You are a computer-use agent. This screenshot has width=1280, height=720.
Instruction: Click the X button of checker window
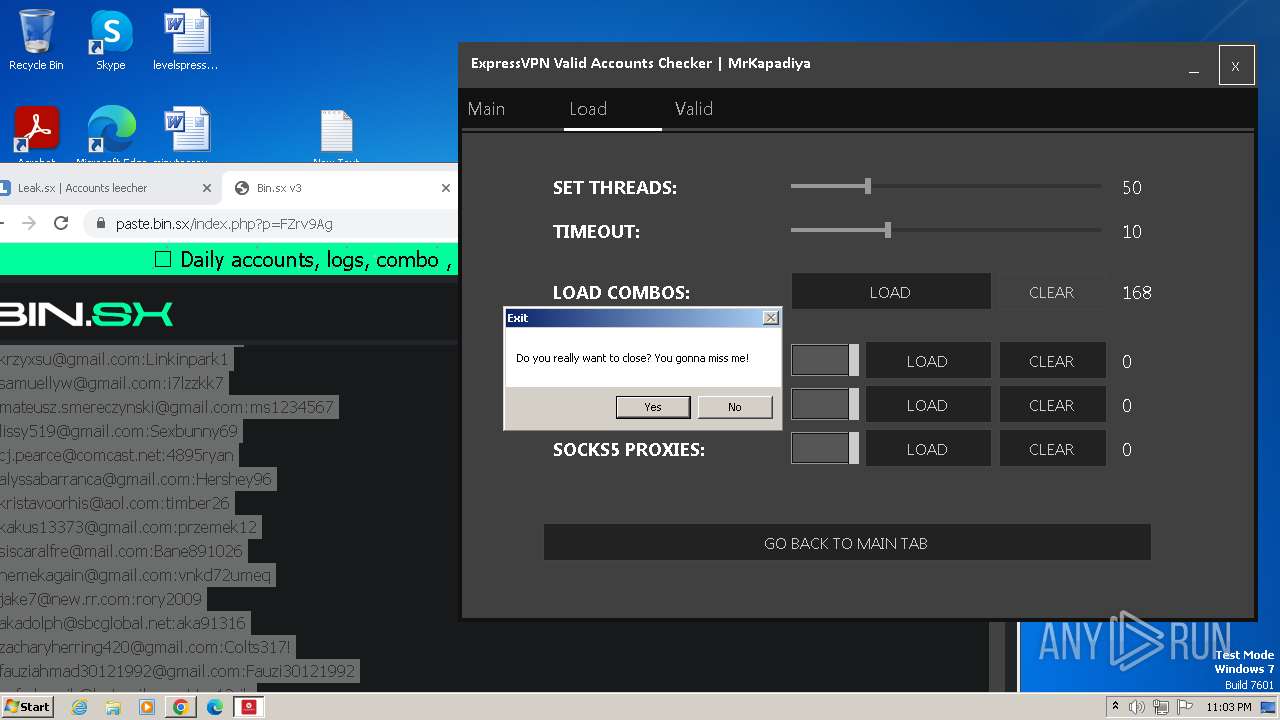point(1236,66)
